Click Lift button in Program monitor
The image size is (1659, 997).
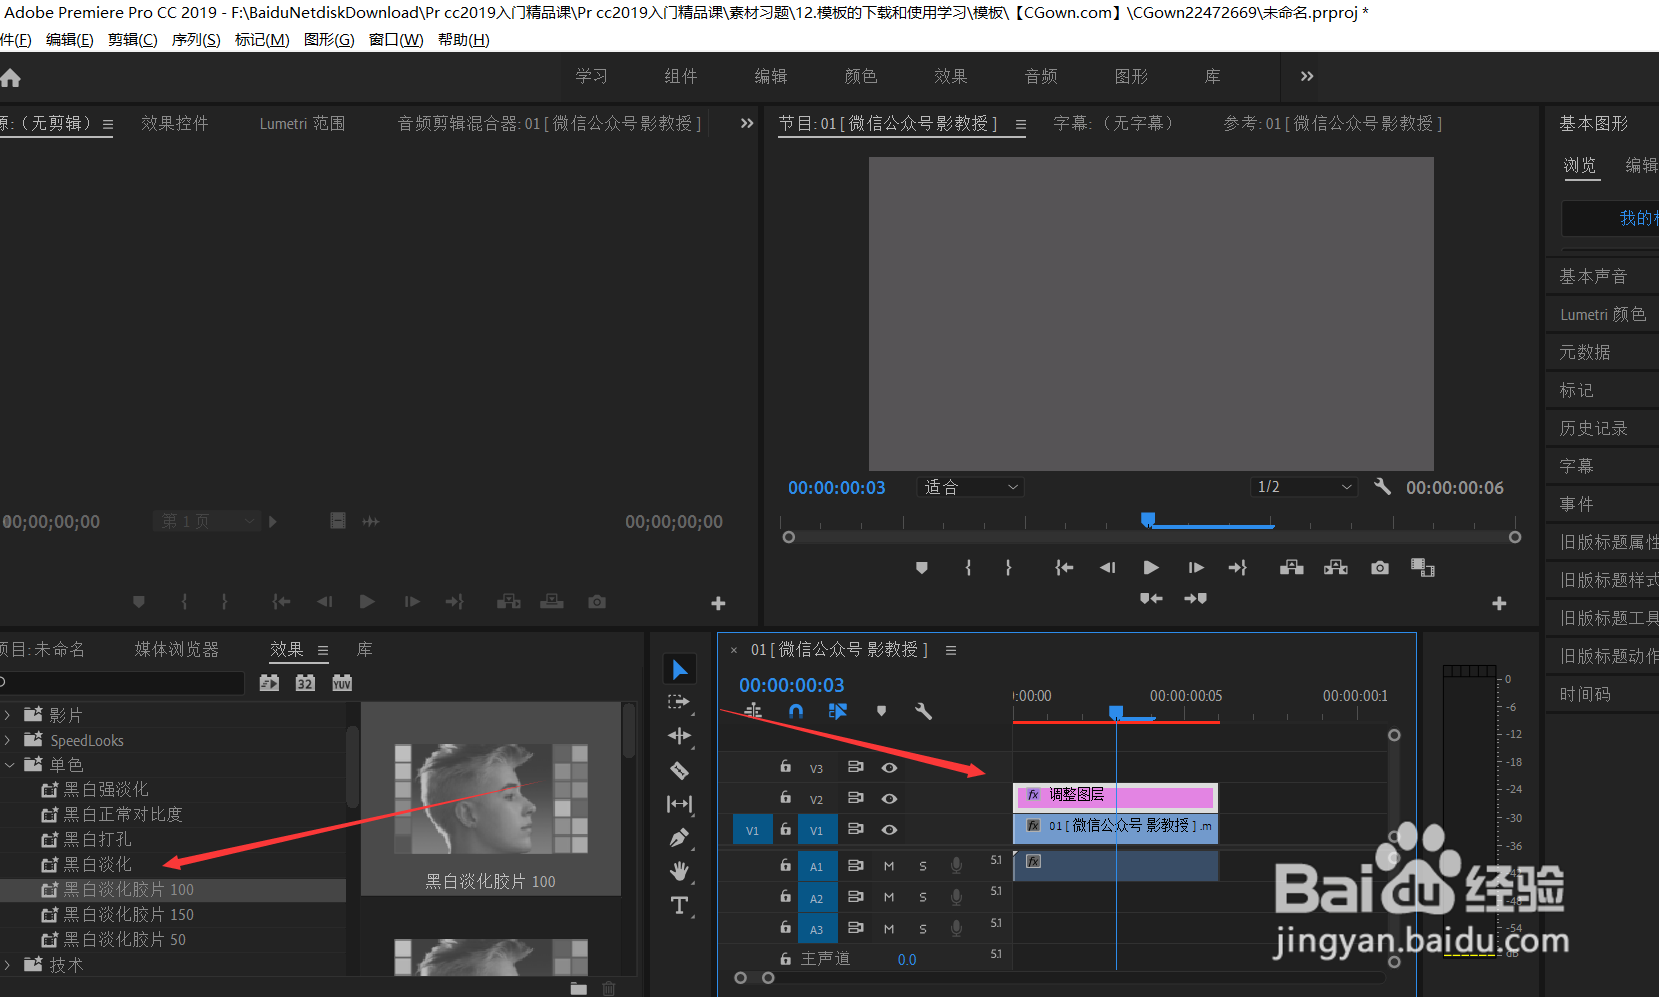pos(1292,568)
